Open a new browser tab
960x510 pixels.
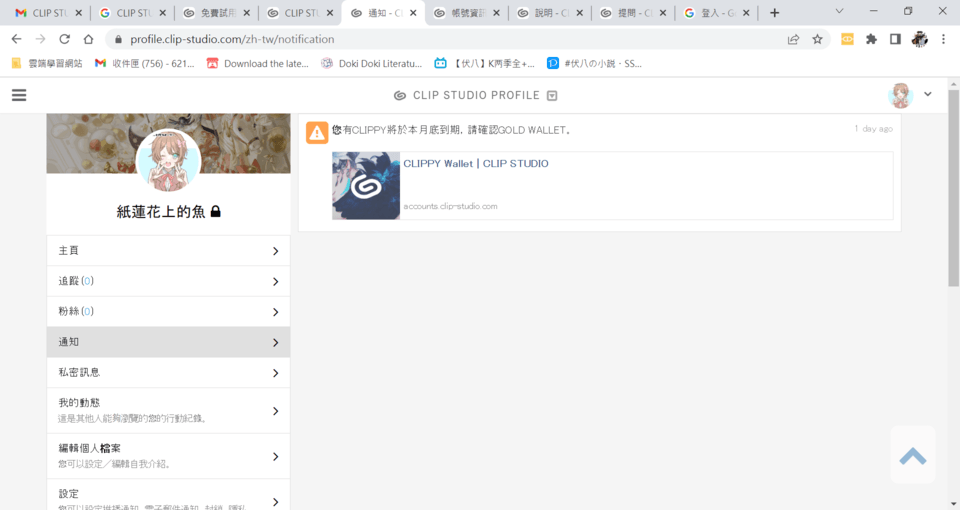click(774, 13)
